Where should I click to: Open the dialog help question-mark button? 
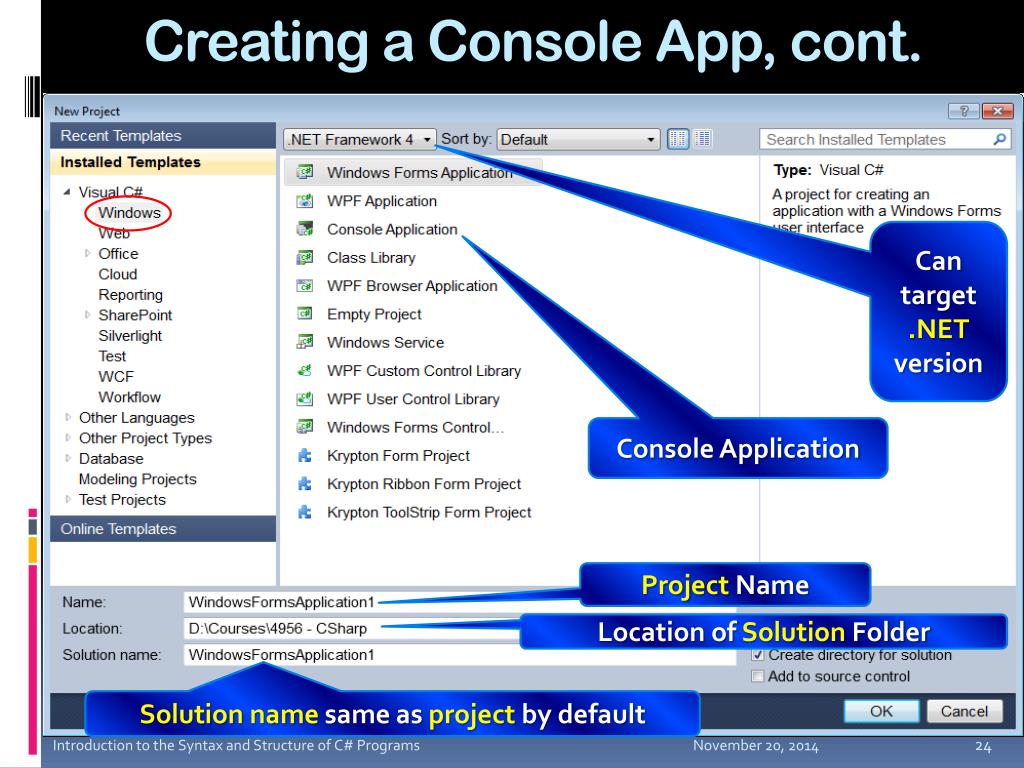tap(963, 111)
